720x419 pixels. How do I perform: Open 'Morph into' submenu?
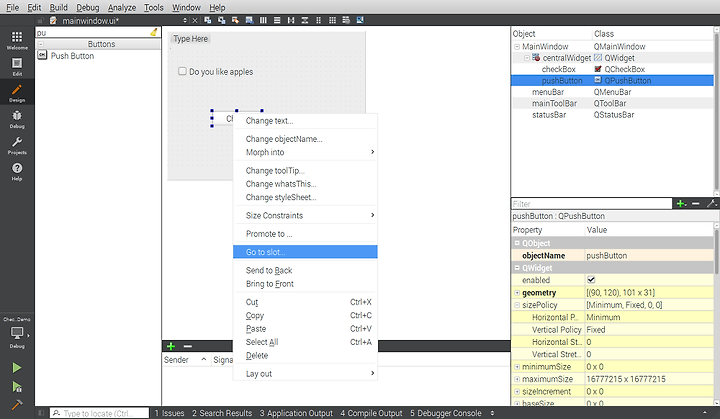(x=305, y=152)
